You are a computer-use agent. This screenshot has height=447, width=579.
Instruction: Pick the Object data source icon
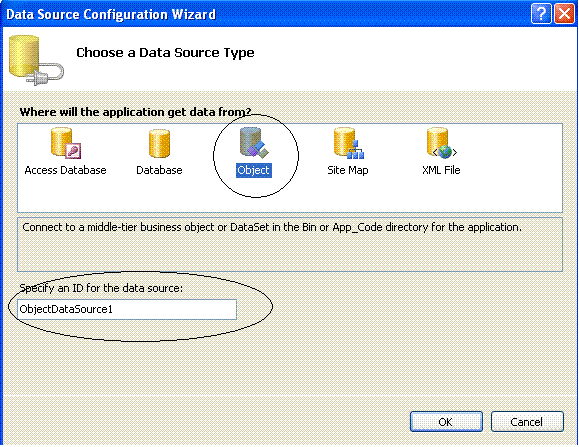[x=254, y=143]
